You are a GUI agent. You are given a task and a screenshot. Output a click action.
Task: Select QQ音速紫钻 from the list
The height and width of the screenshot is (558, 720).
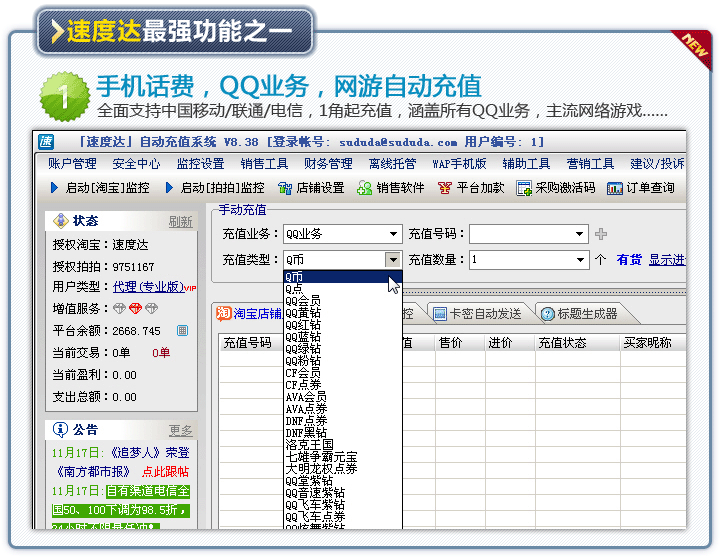pos(343,493)
